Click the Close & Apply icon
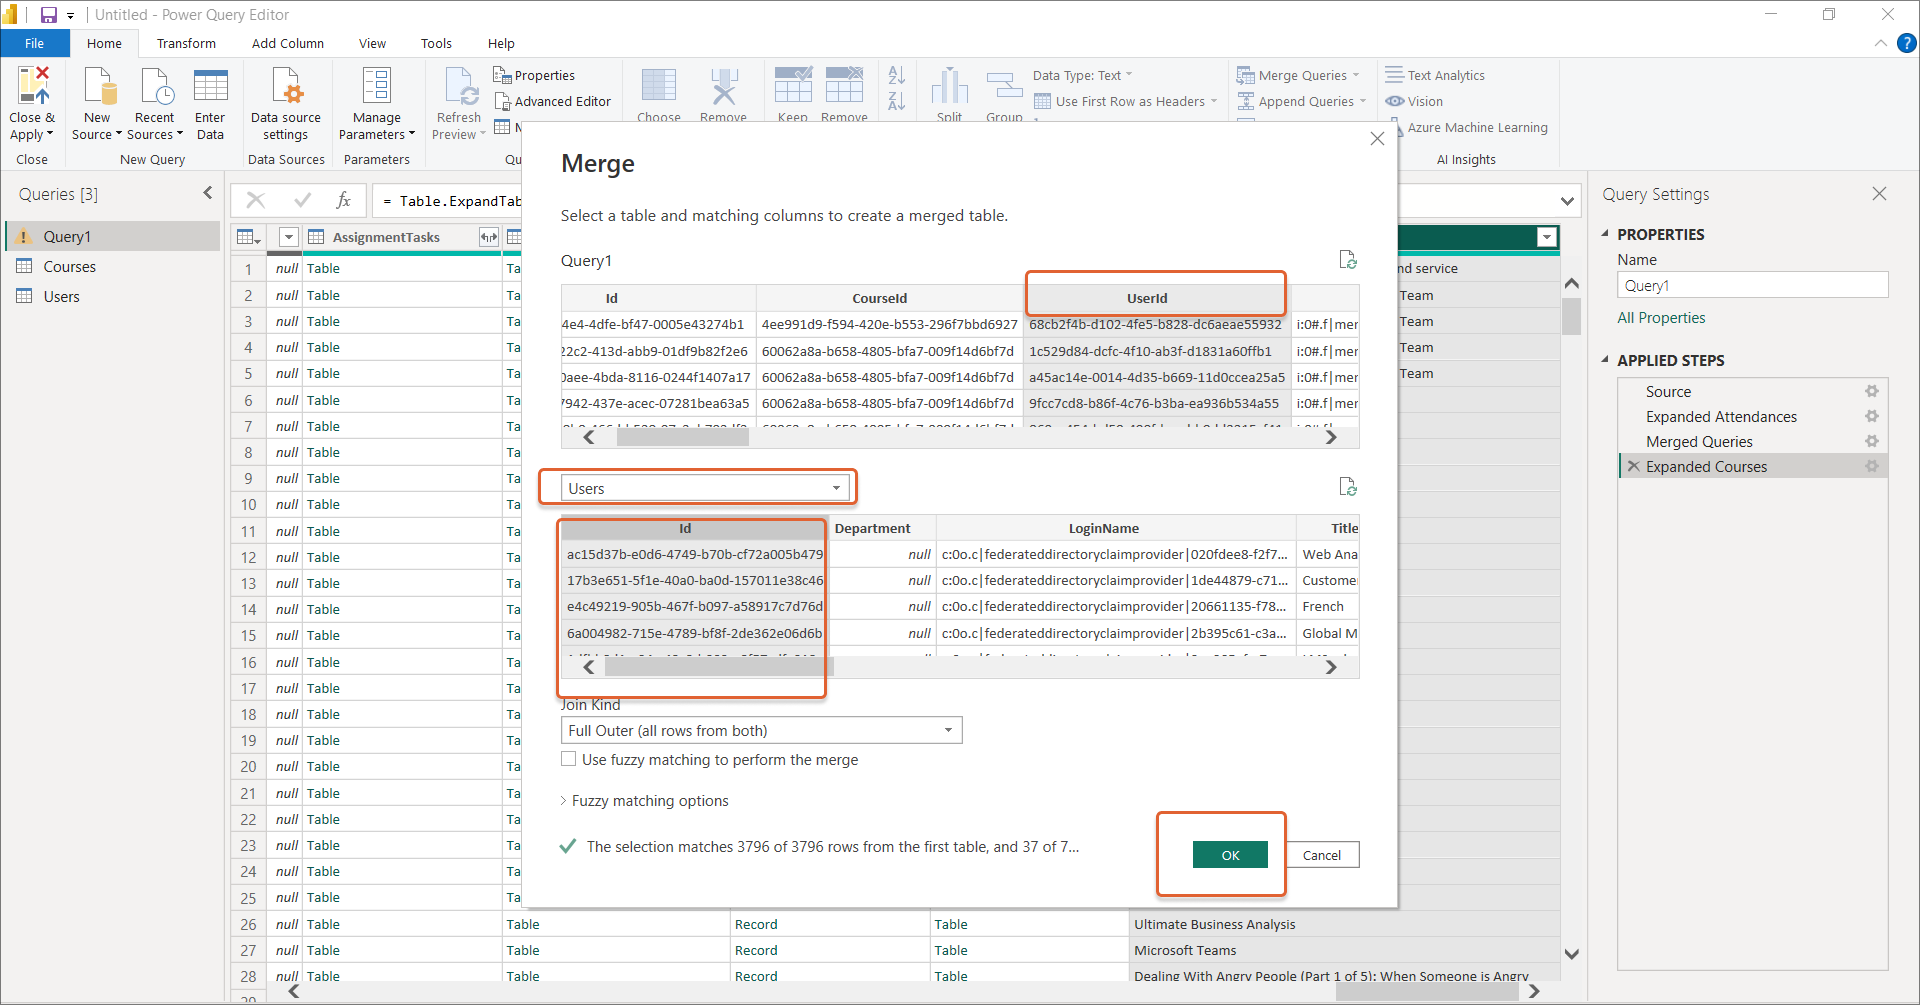This screenshot has width=1920, height=1005. (x=33, y=88)
